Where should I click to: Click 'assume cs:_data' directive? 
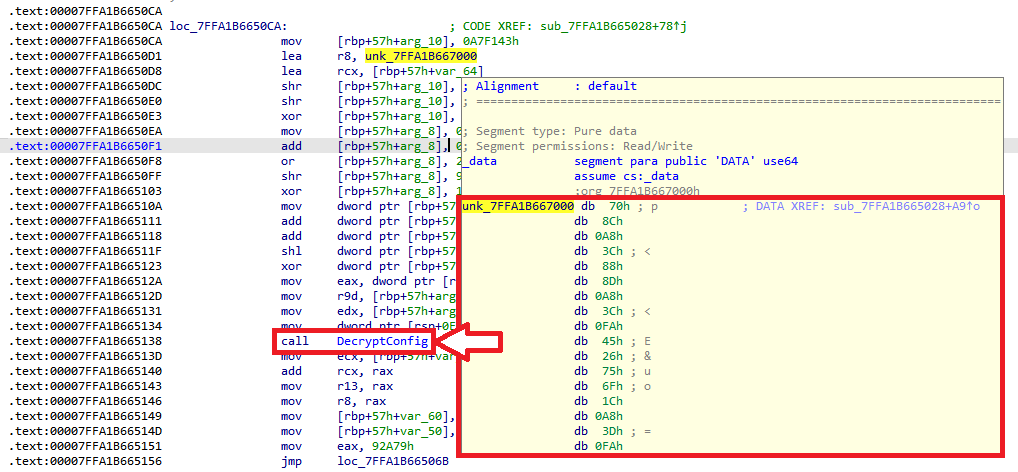tap(625, 177)
